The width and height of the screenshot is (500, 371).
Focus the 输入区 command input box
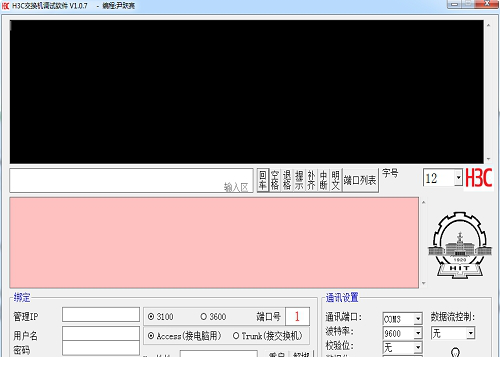tap(131, 180)
